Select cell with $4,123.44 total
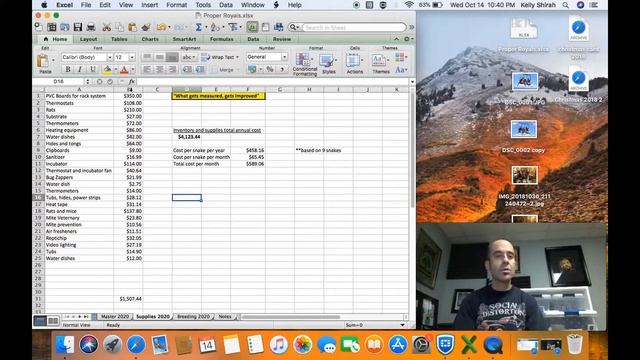The width and height of the screenshot is (640, 360). tap(187, 137)
